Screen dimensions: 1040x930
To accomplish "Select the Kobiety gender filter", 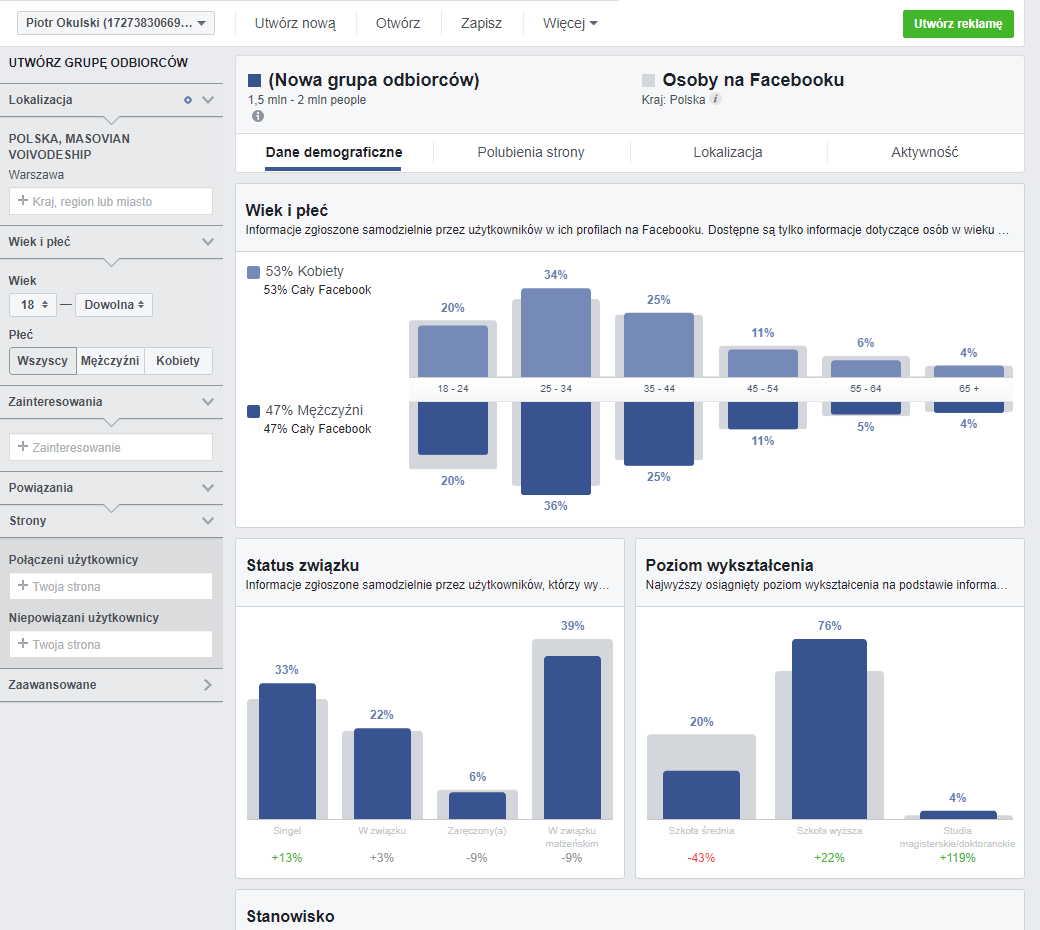I will 178,361.
